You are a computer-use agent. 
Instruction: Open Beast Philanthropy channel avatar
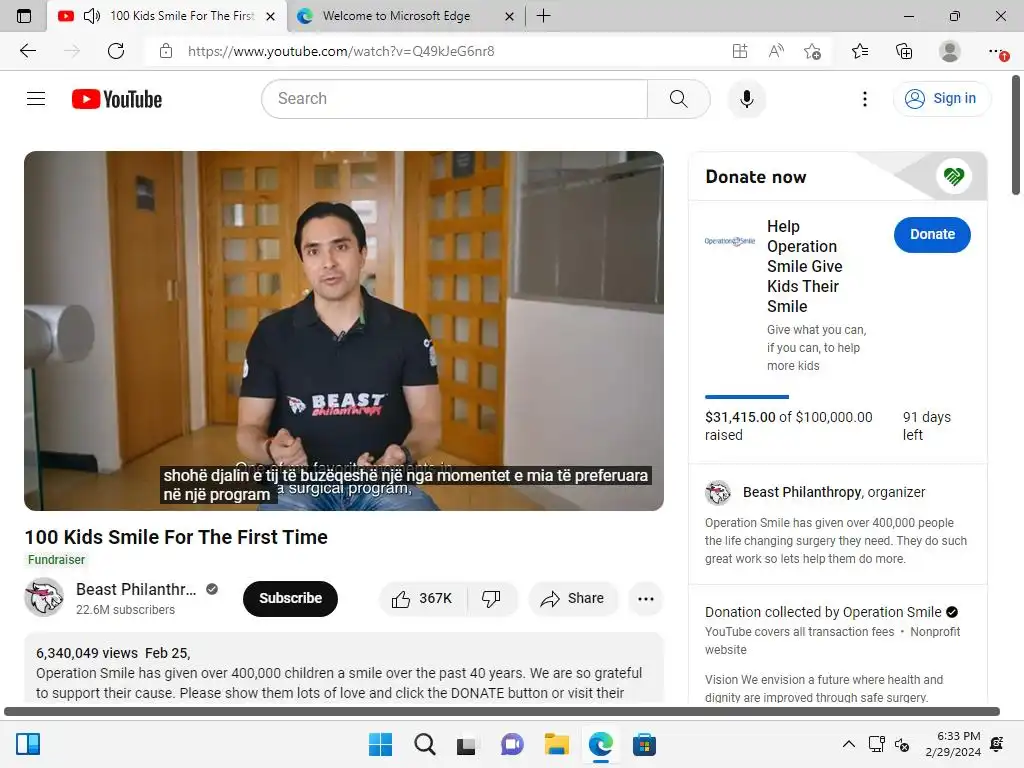tap(44, 598)
